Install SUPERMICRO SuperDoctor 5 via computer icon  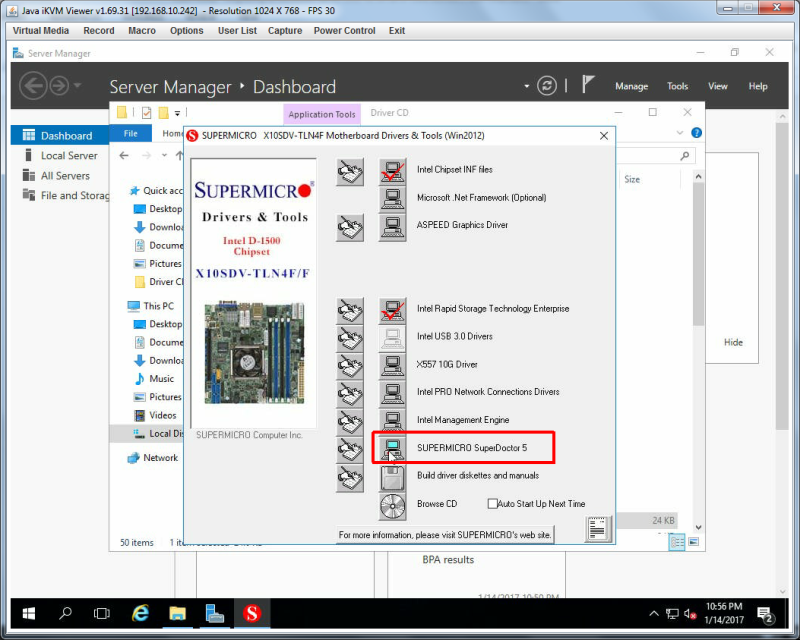(392, 448)
